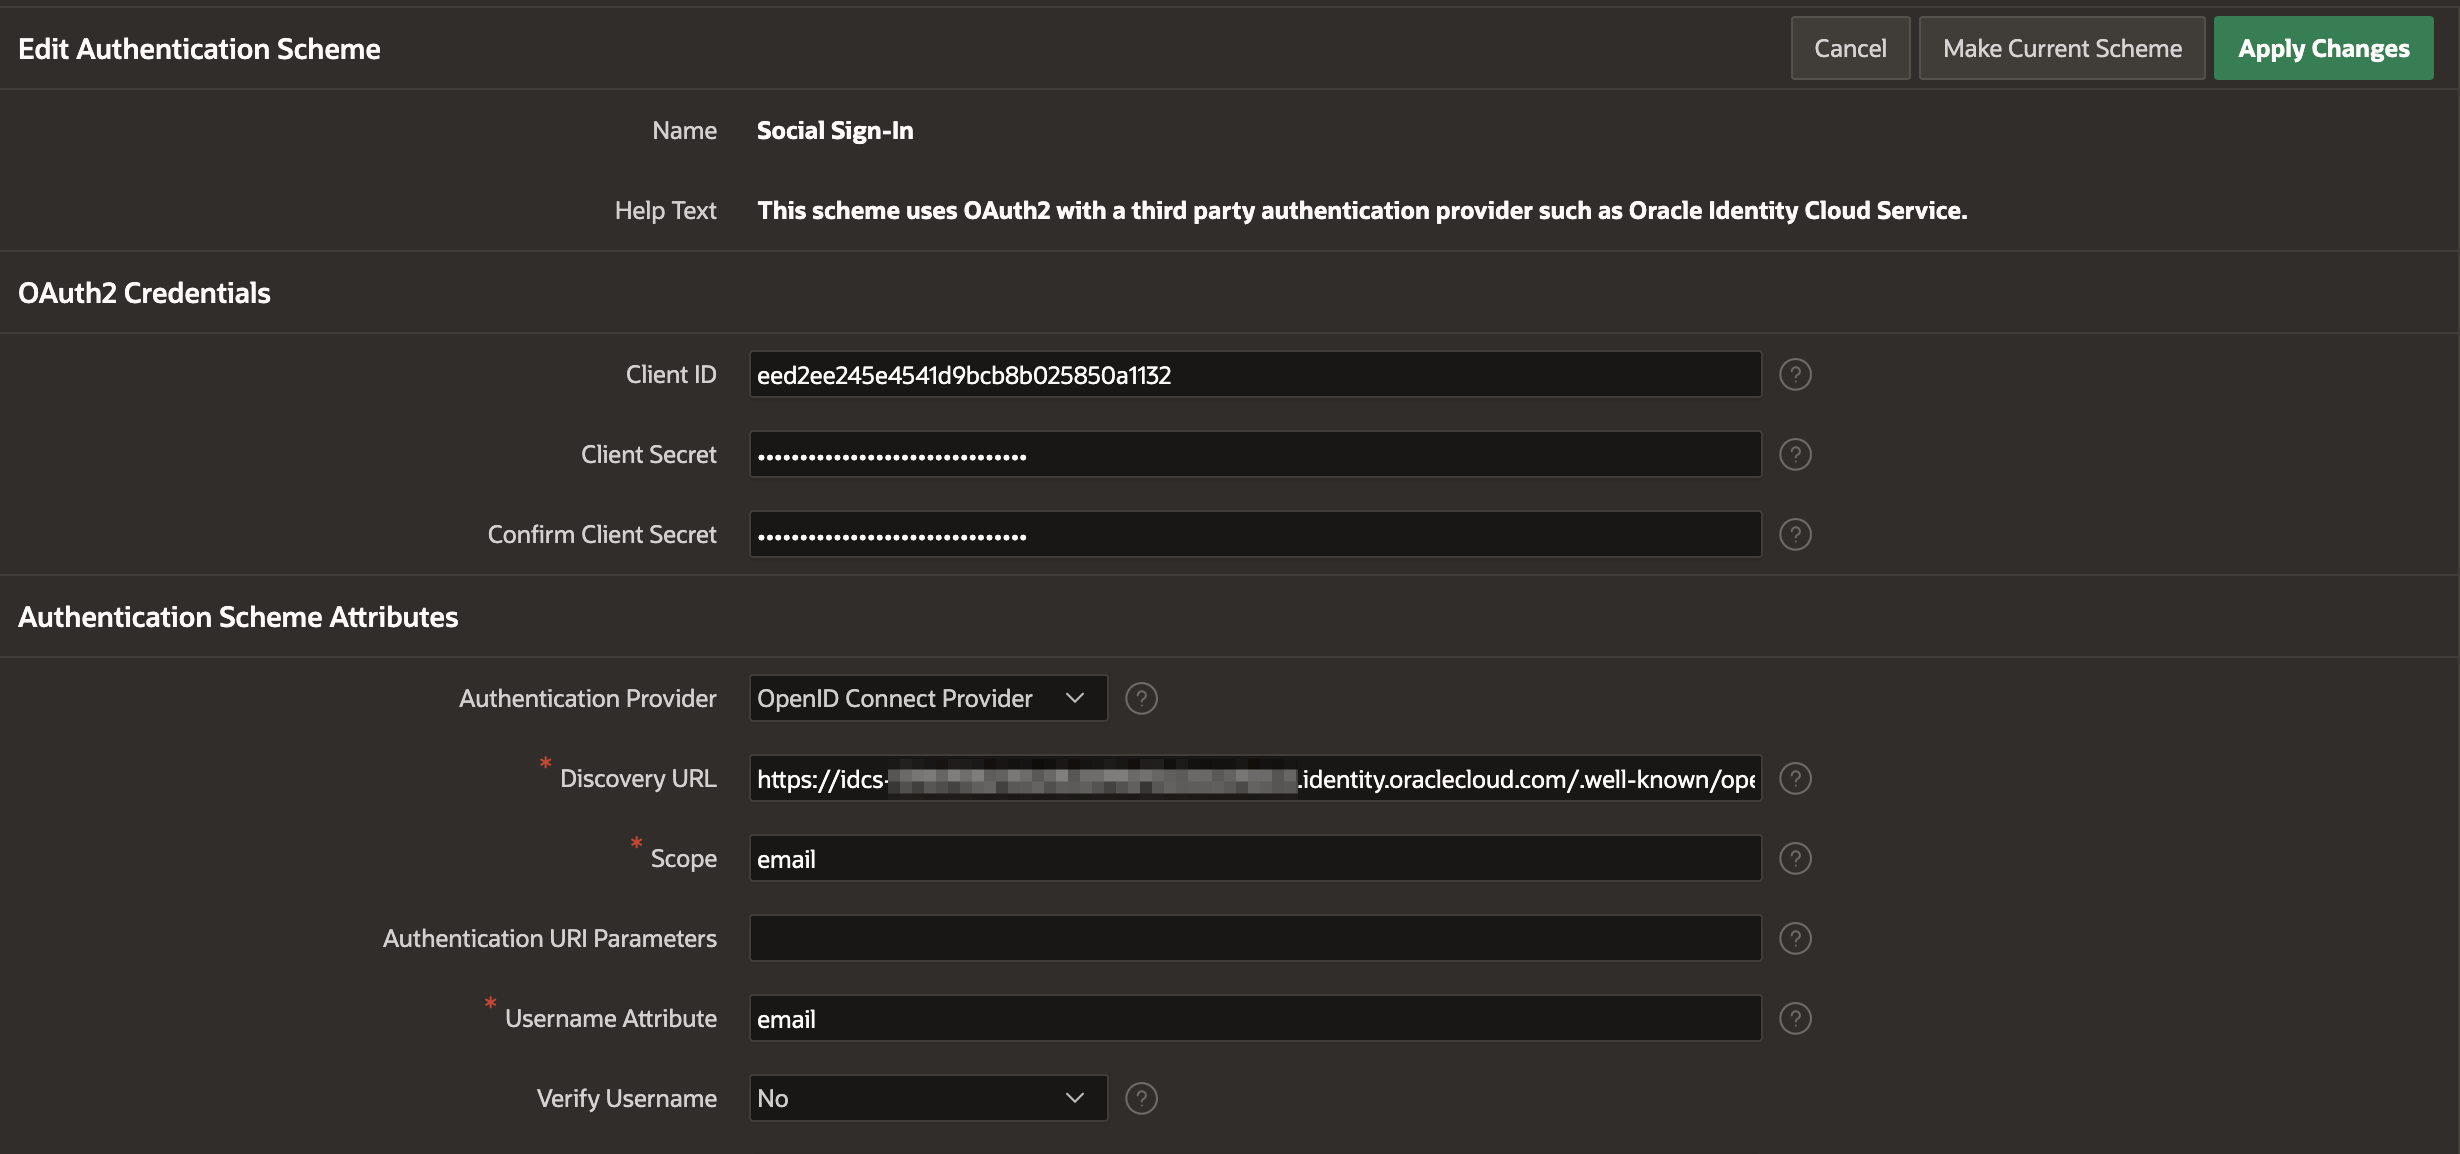Open help icon beside Confirm Client Secret
The image size is (2460, 1154).
1795,534
